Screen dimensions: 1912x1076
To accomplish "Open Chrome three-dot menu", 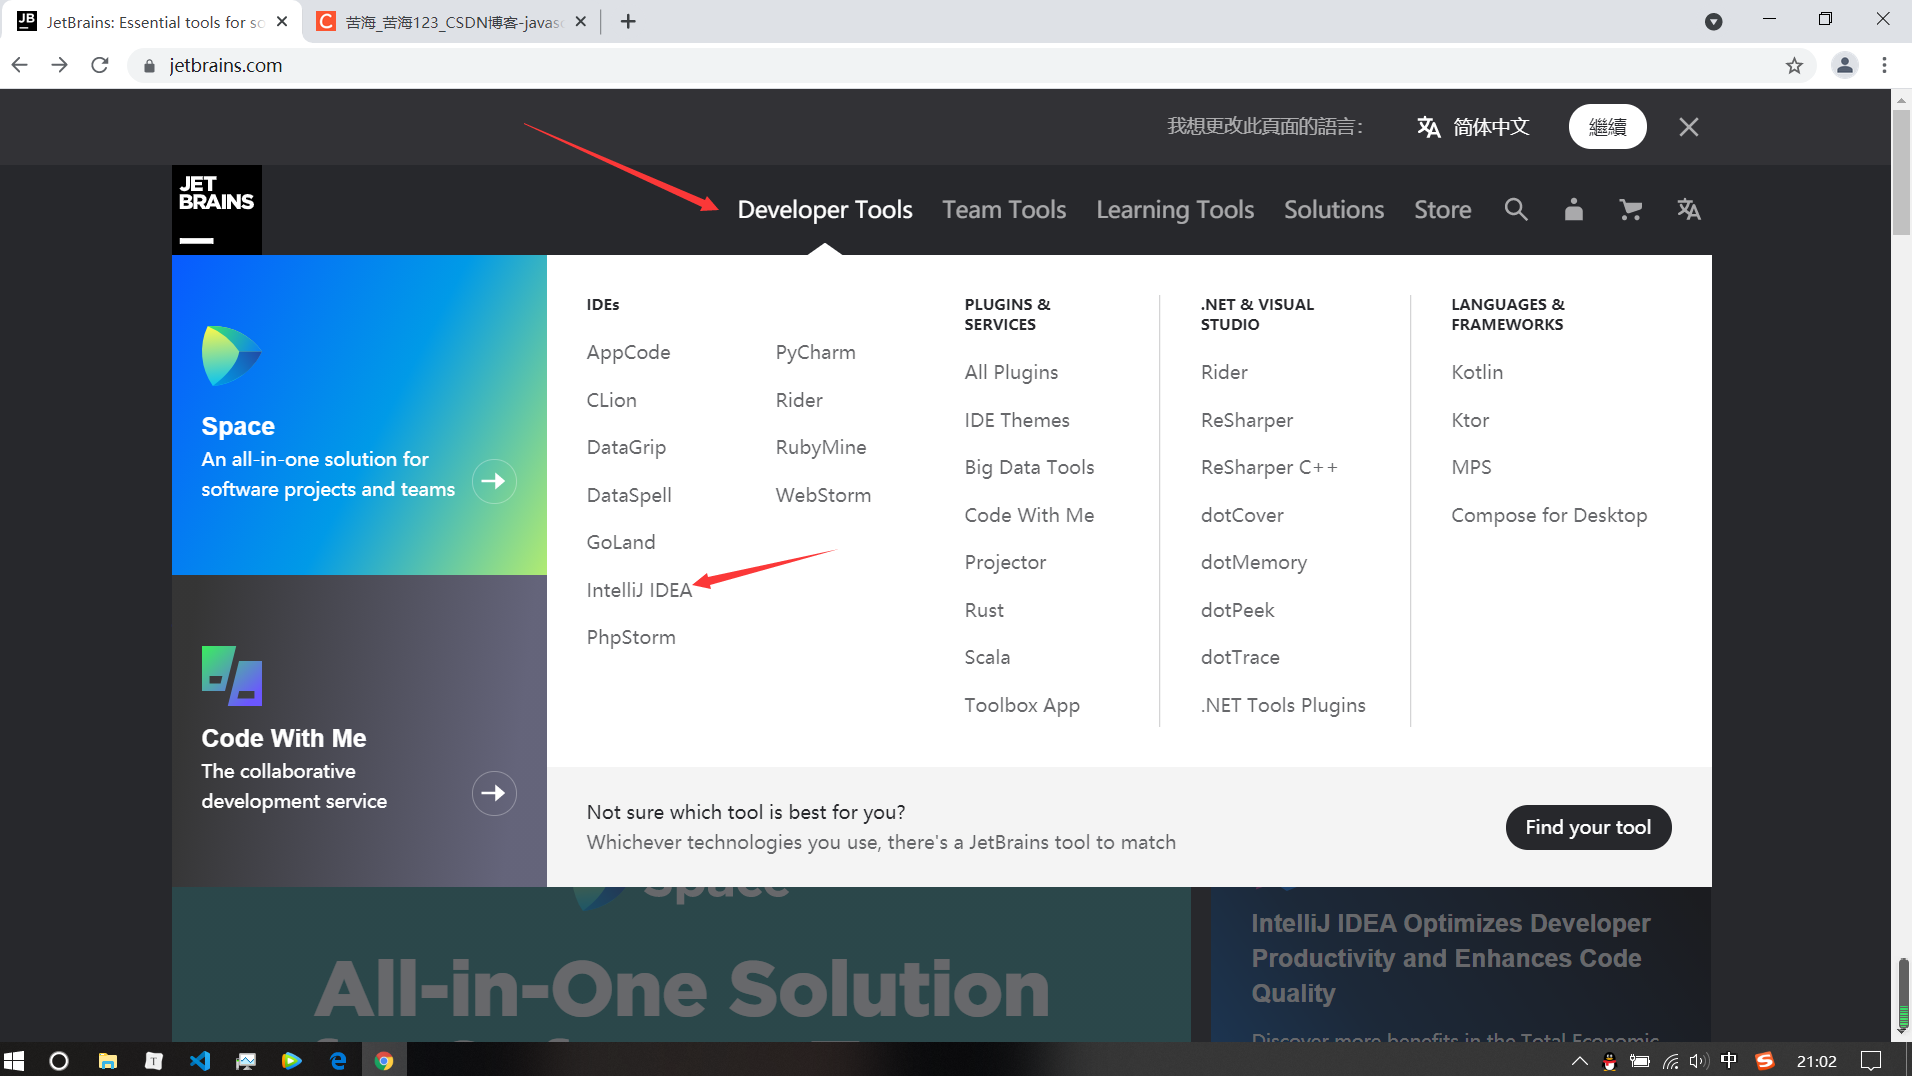I will [1885, 65].
